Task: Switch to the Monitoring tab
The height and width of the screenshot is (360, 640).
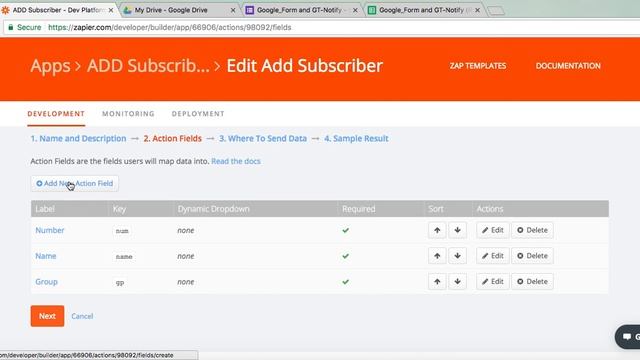Action: pos(128,114)
